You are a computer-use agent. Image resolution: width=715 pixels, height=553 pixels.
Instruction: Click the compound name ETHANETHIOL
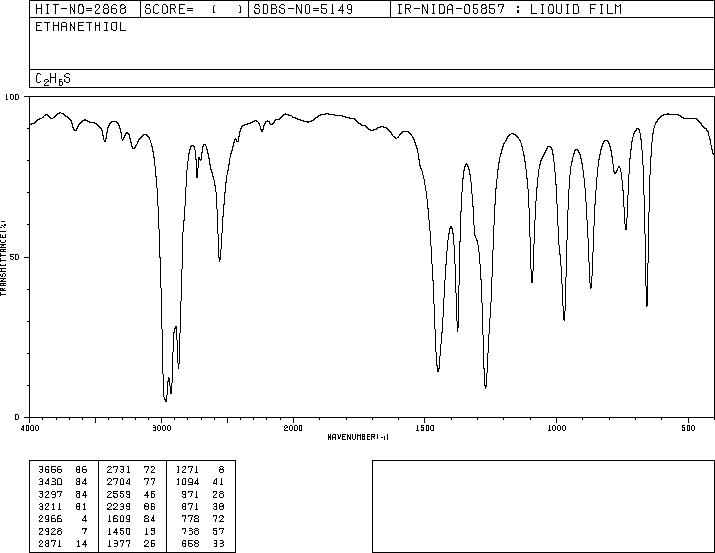coord(81,27)
